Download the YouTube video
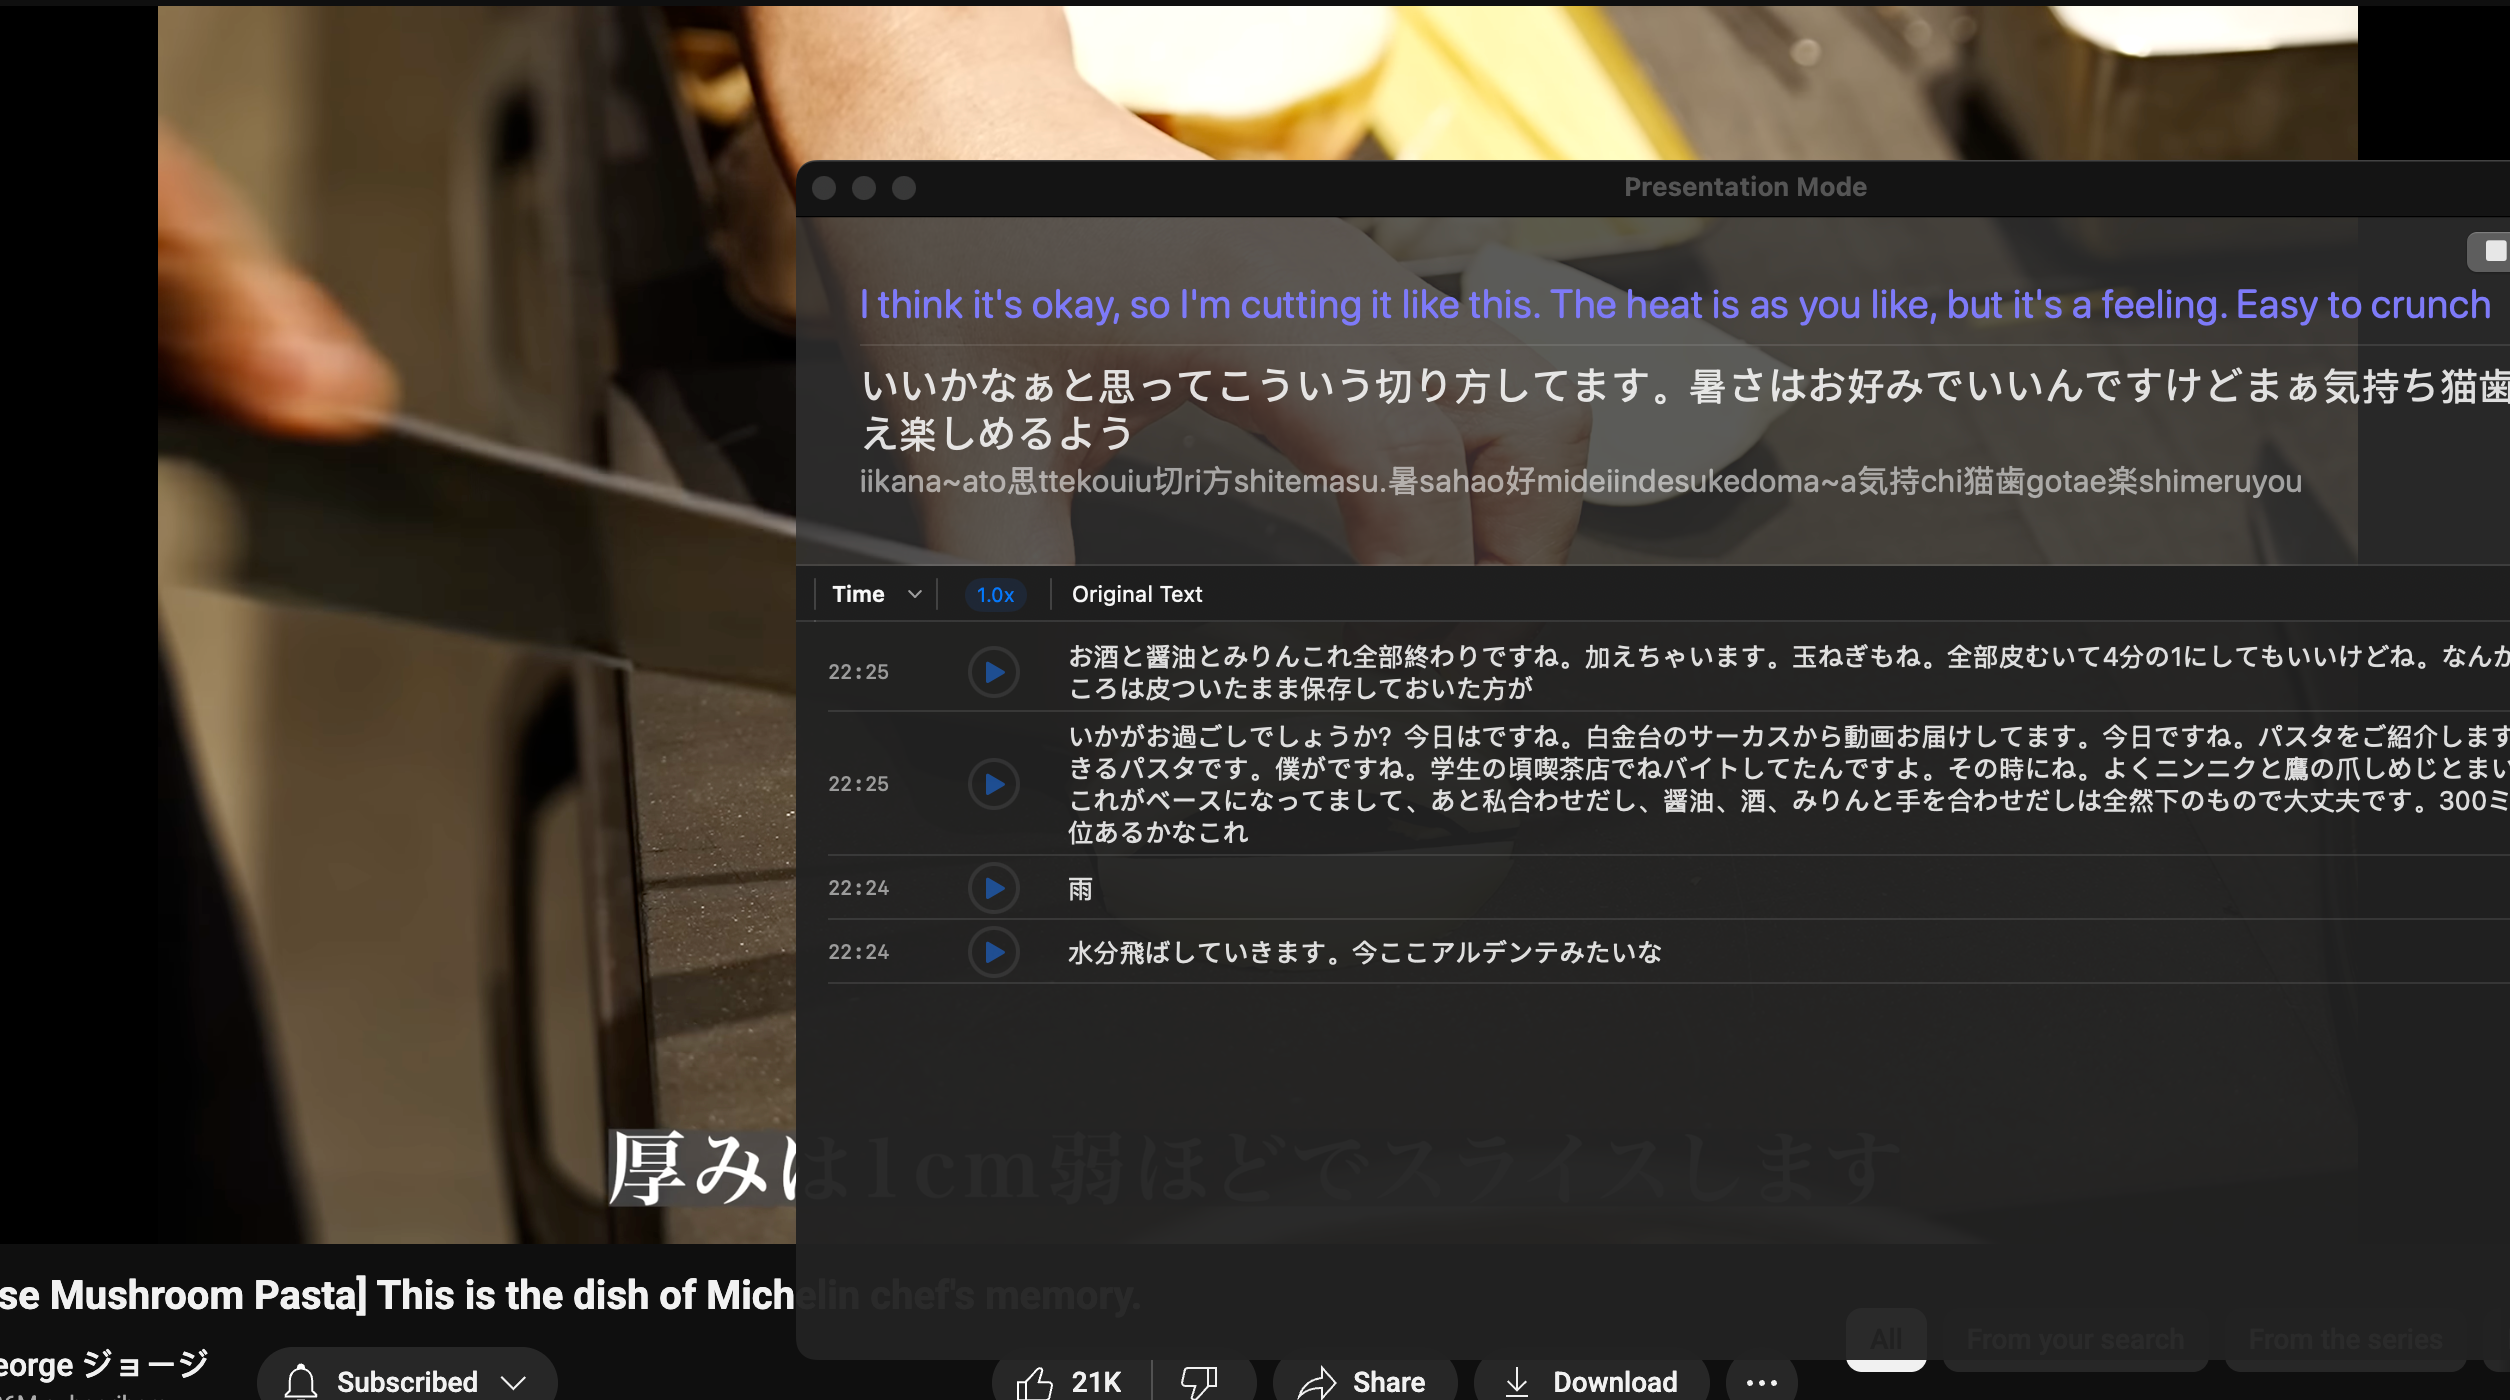Screen dimensions: 2510x1400 coord(1592,1382)
